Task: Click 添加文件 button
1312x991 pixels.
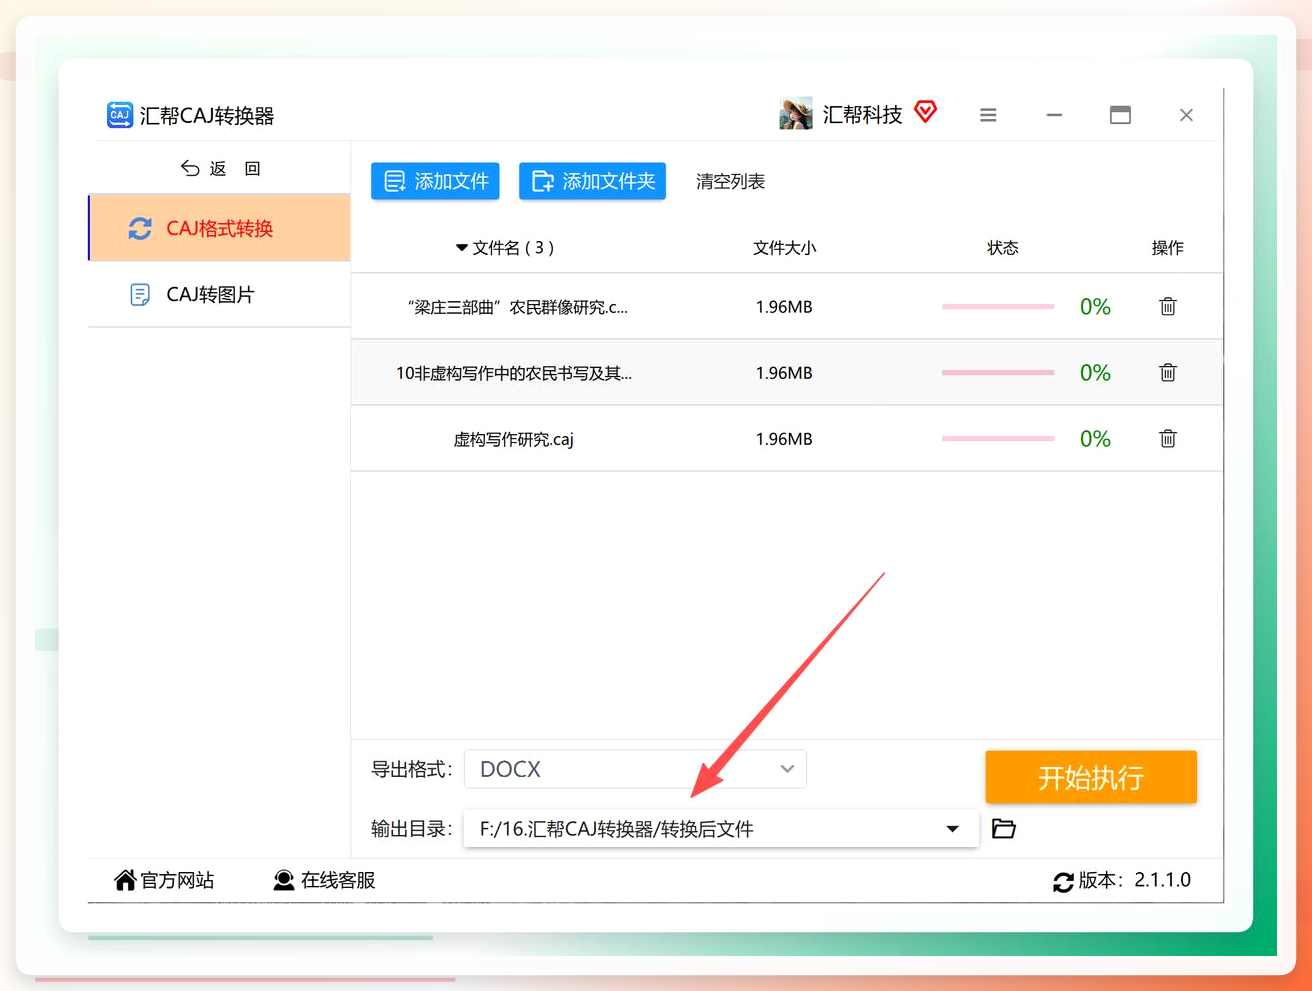Action: (x=435, y=181)
